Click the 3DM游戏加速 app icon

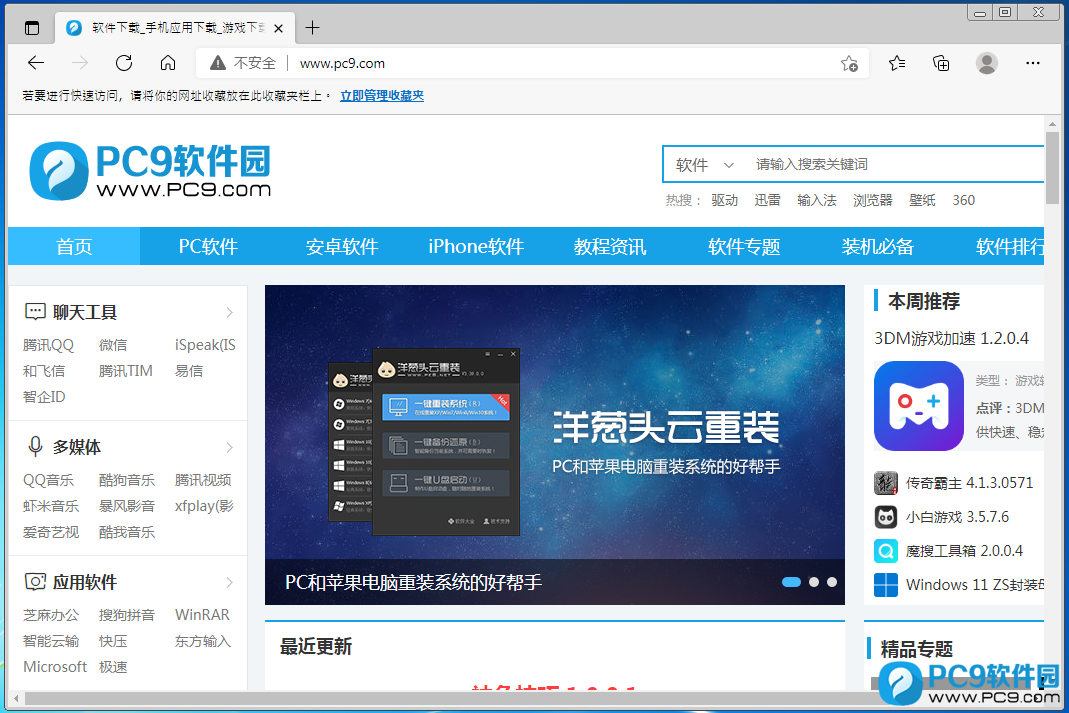pyautogui.click(x=918, y=406)
